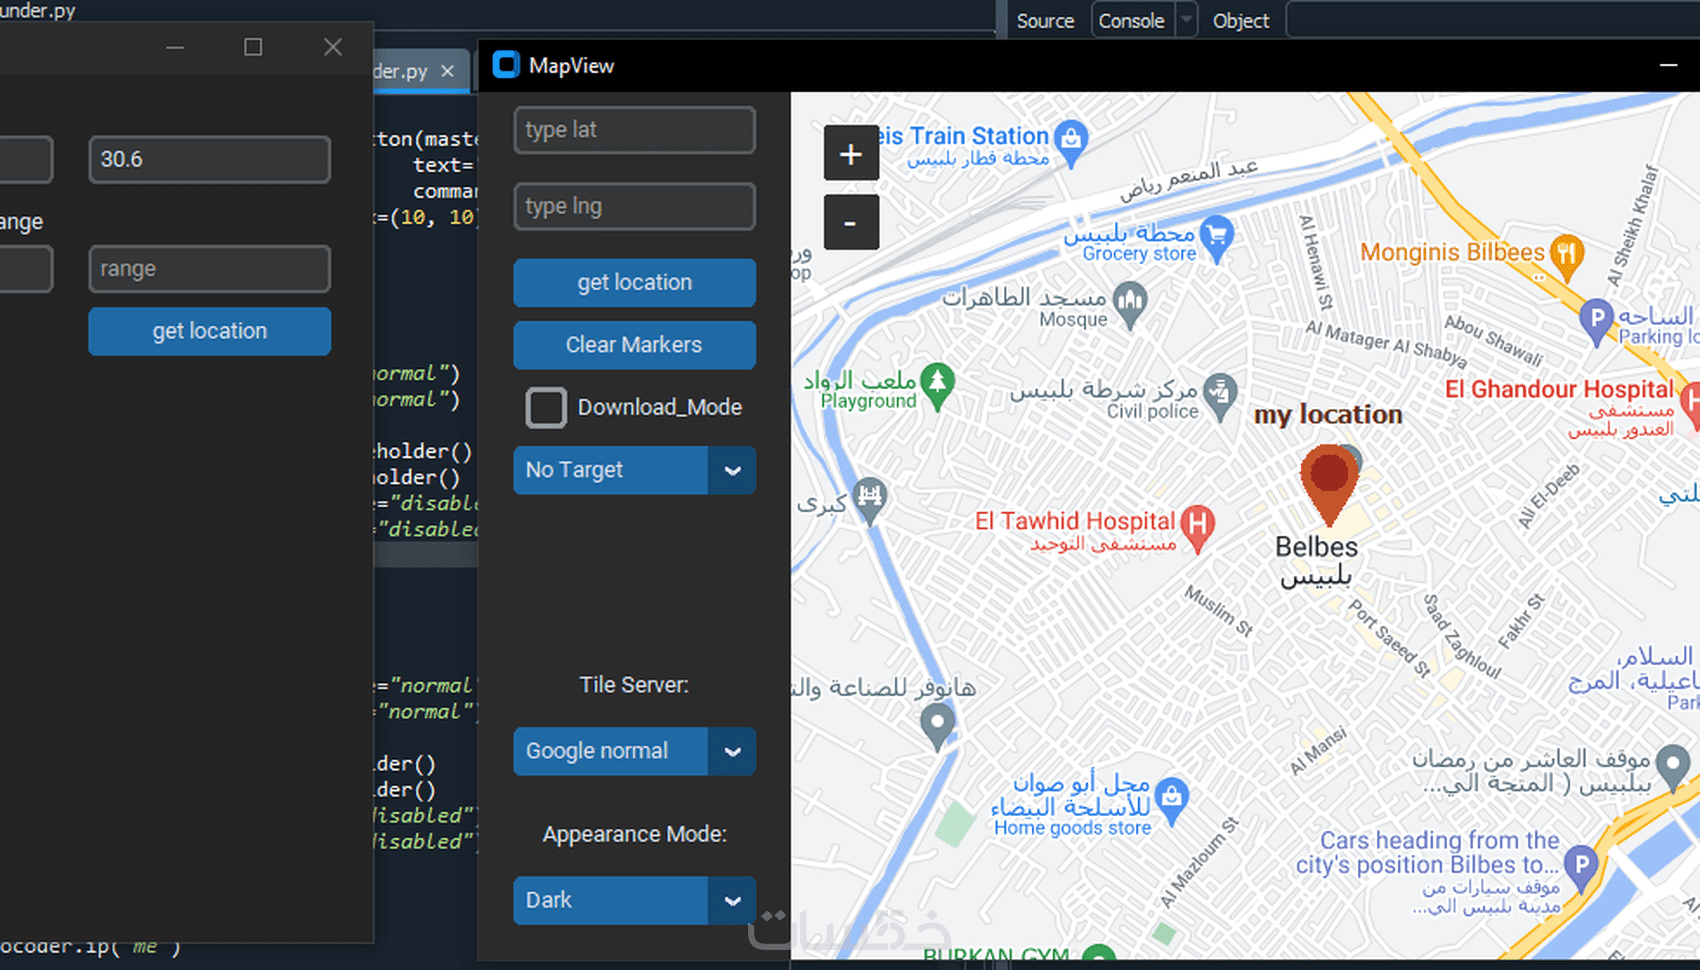Focus the type lng input field
The image size is (1700, 970).
coord(635,206)
